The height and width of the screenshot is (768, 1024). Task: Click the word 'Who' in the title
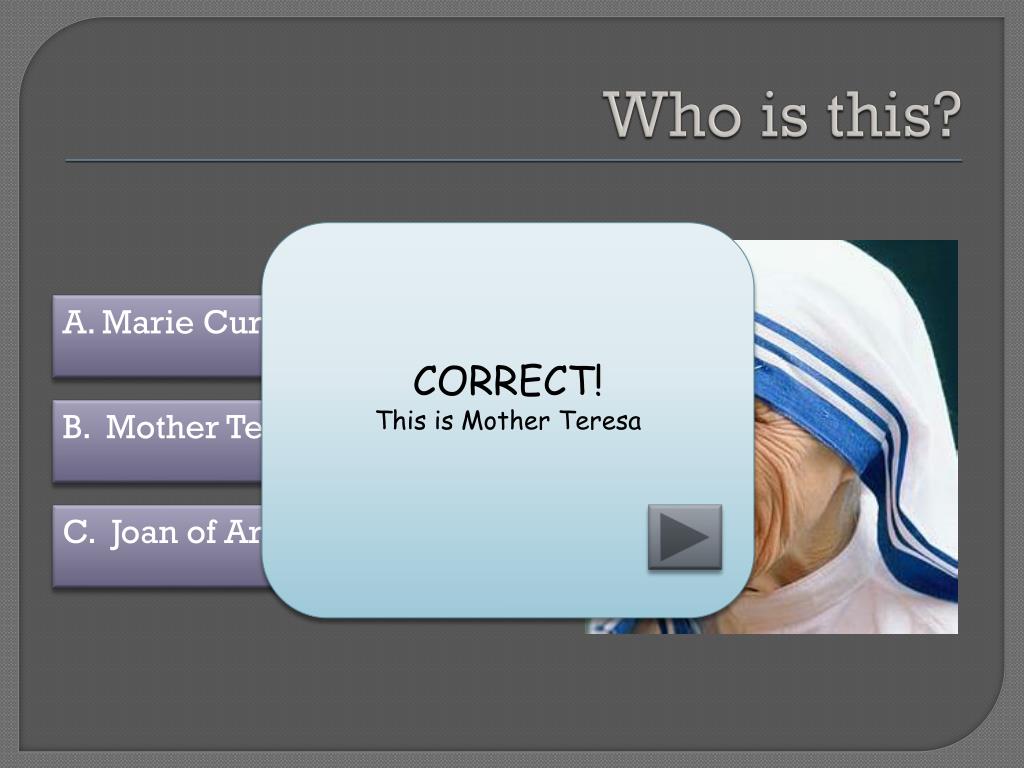pyautogui.click(x=673, y=115)
